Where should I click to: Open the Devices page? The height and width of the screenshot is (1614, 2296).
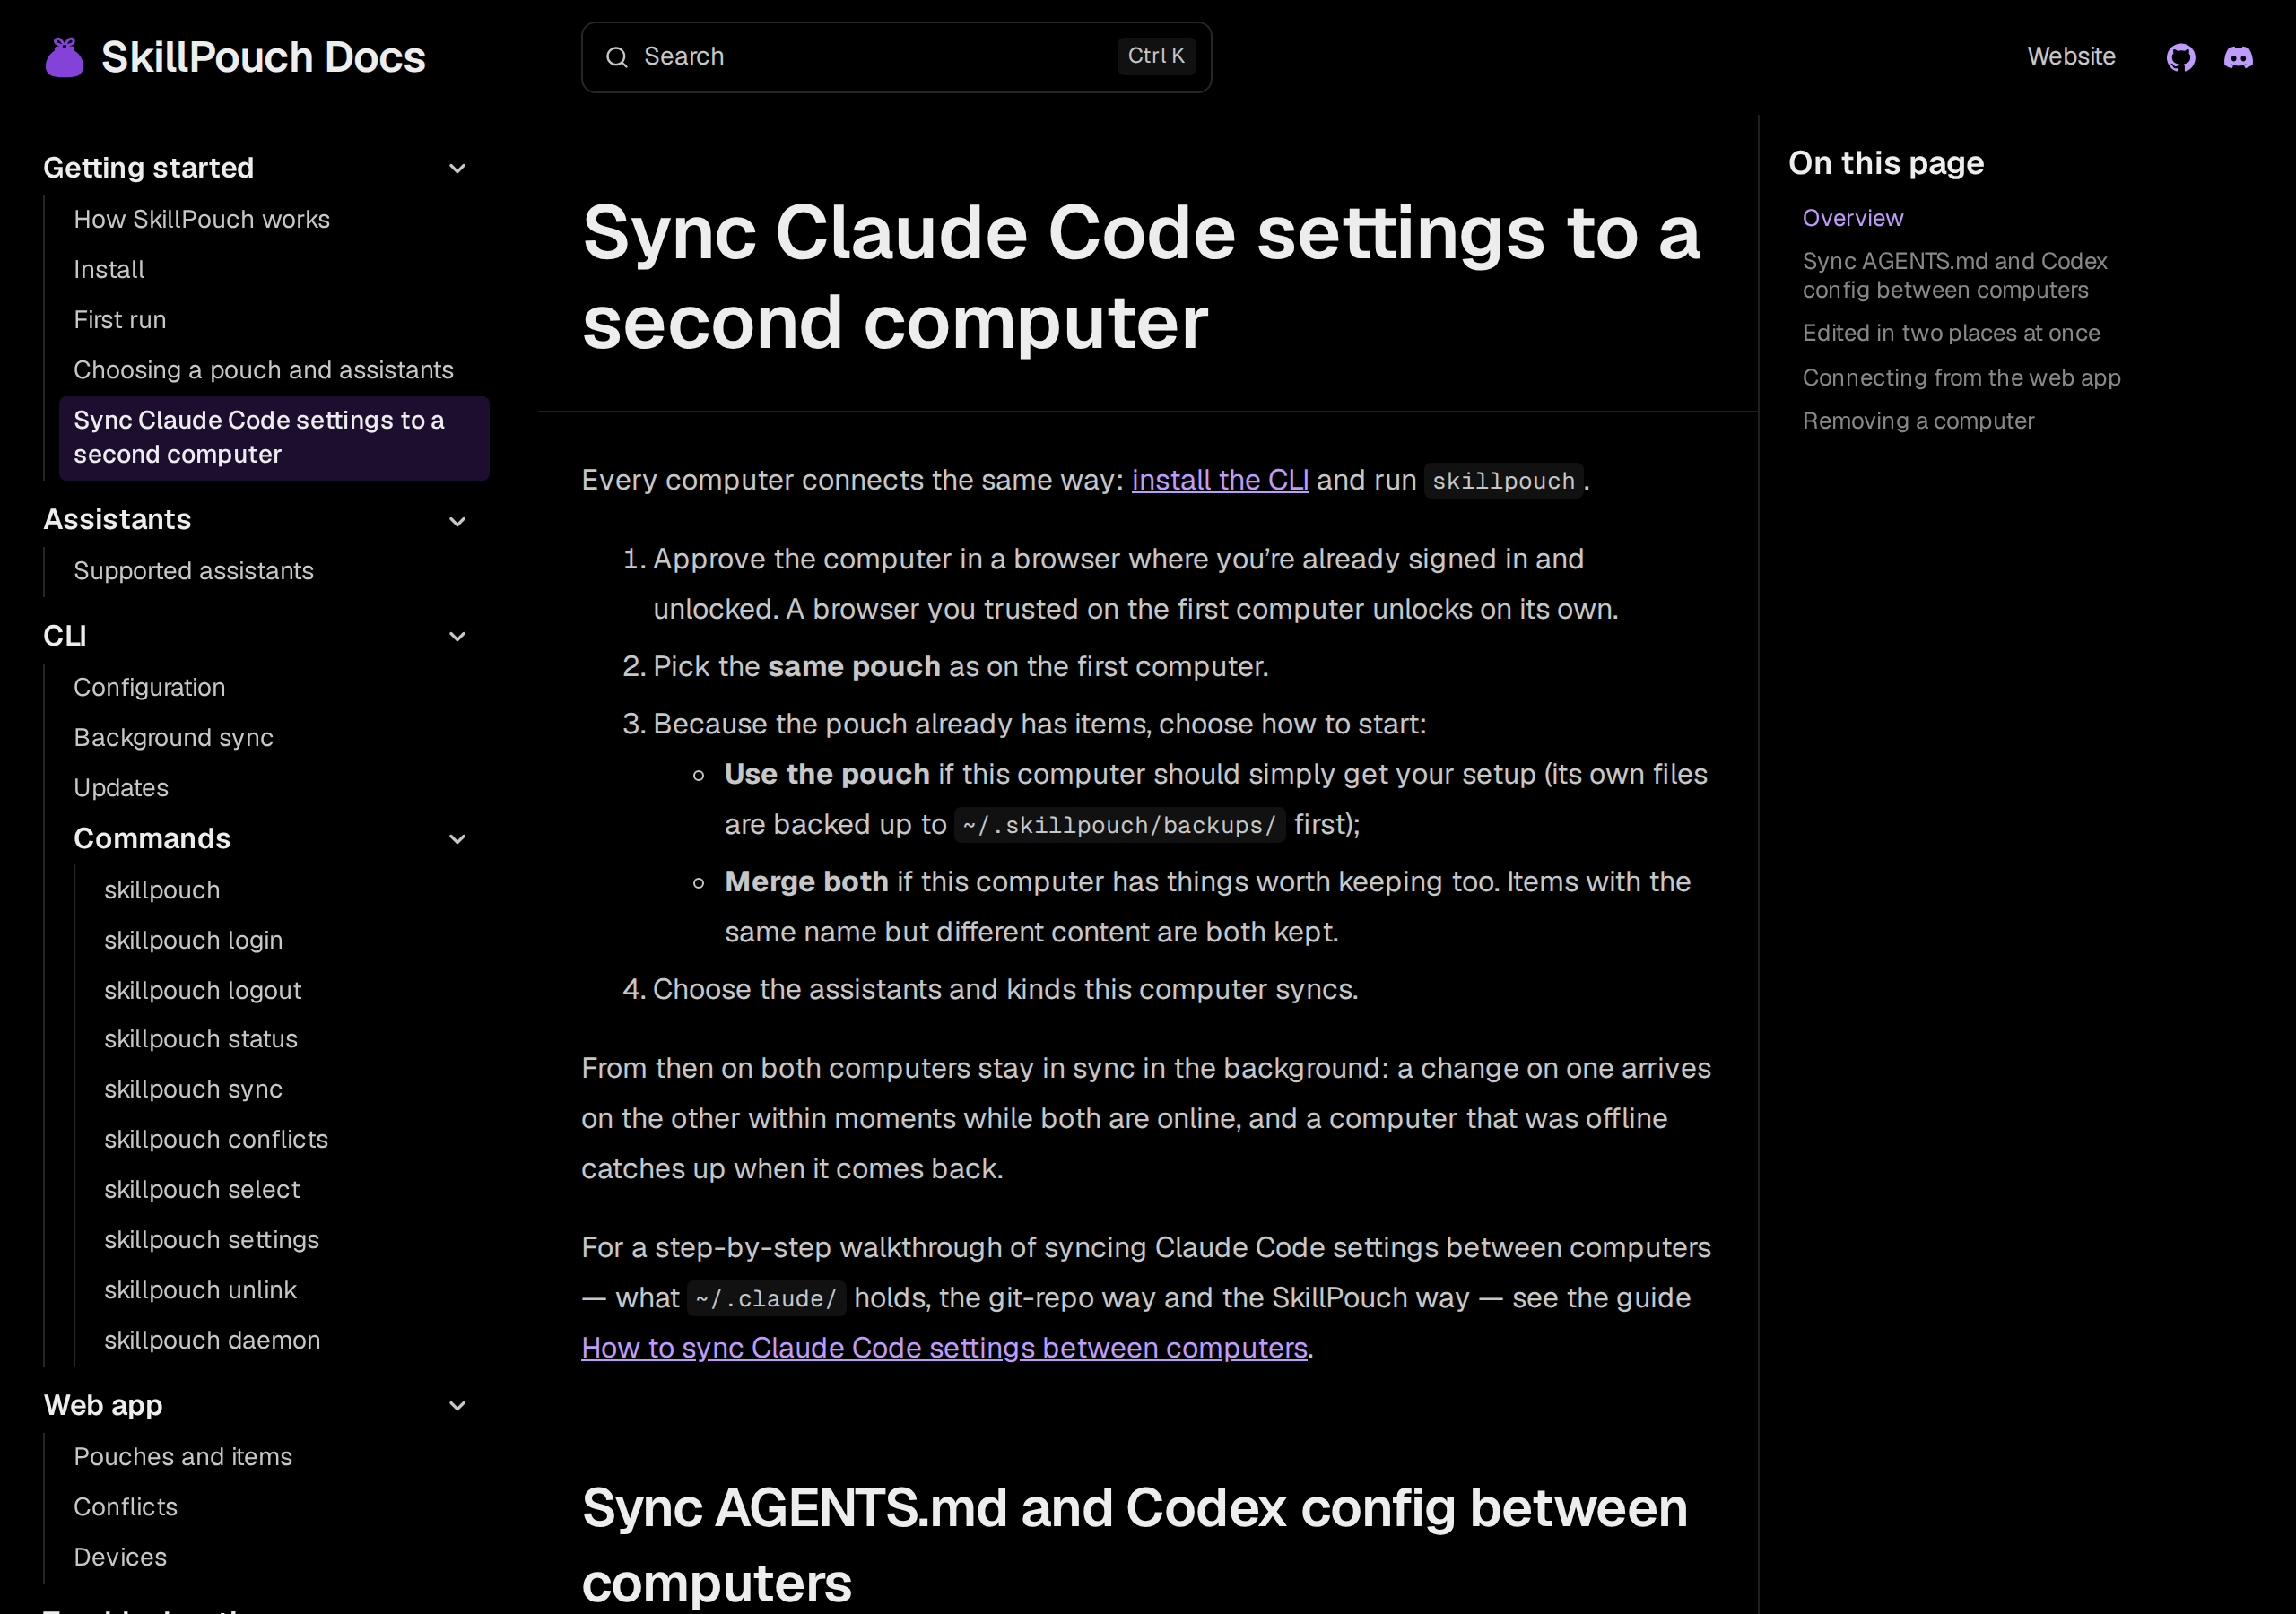pyautogui.click(x=120, y=1557)
